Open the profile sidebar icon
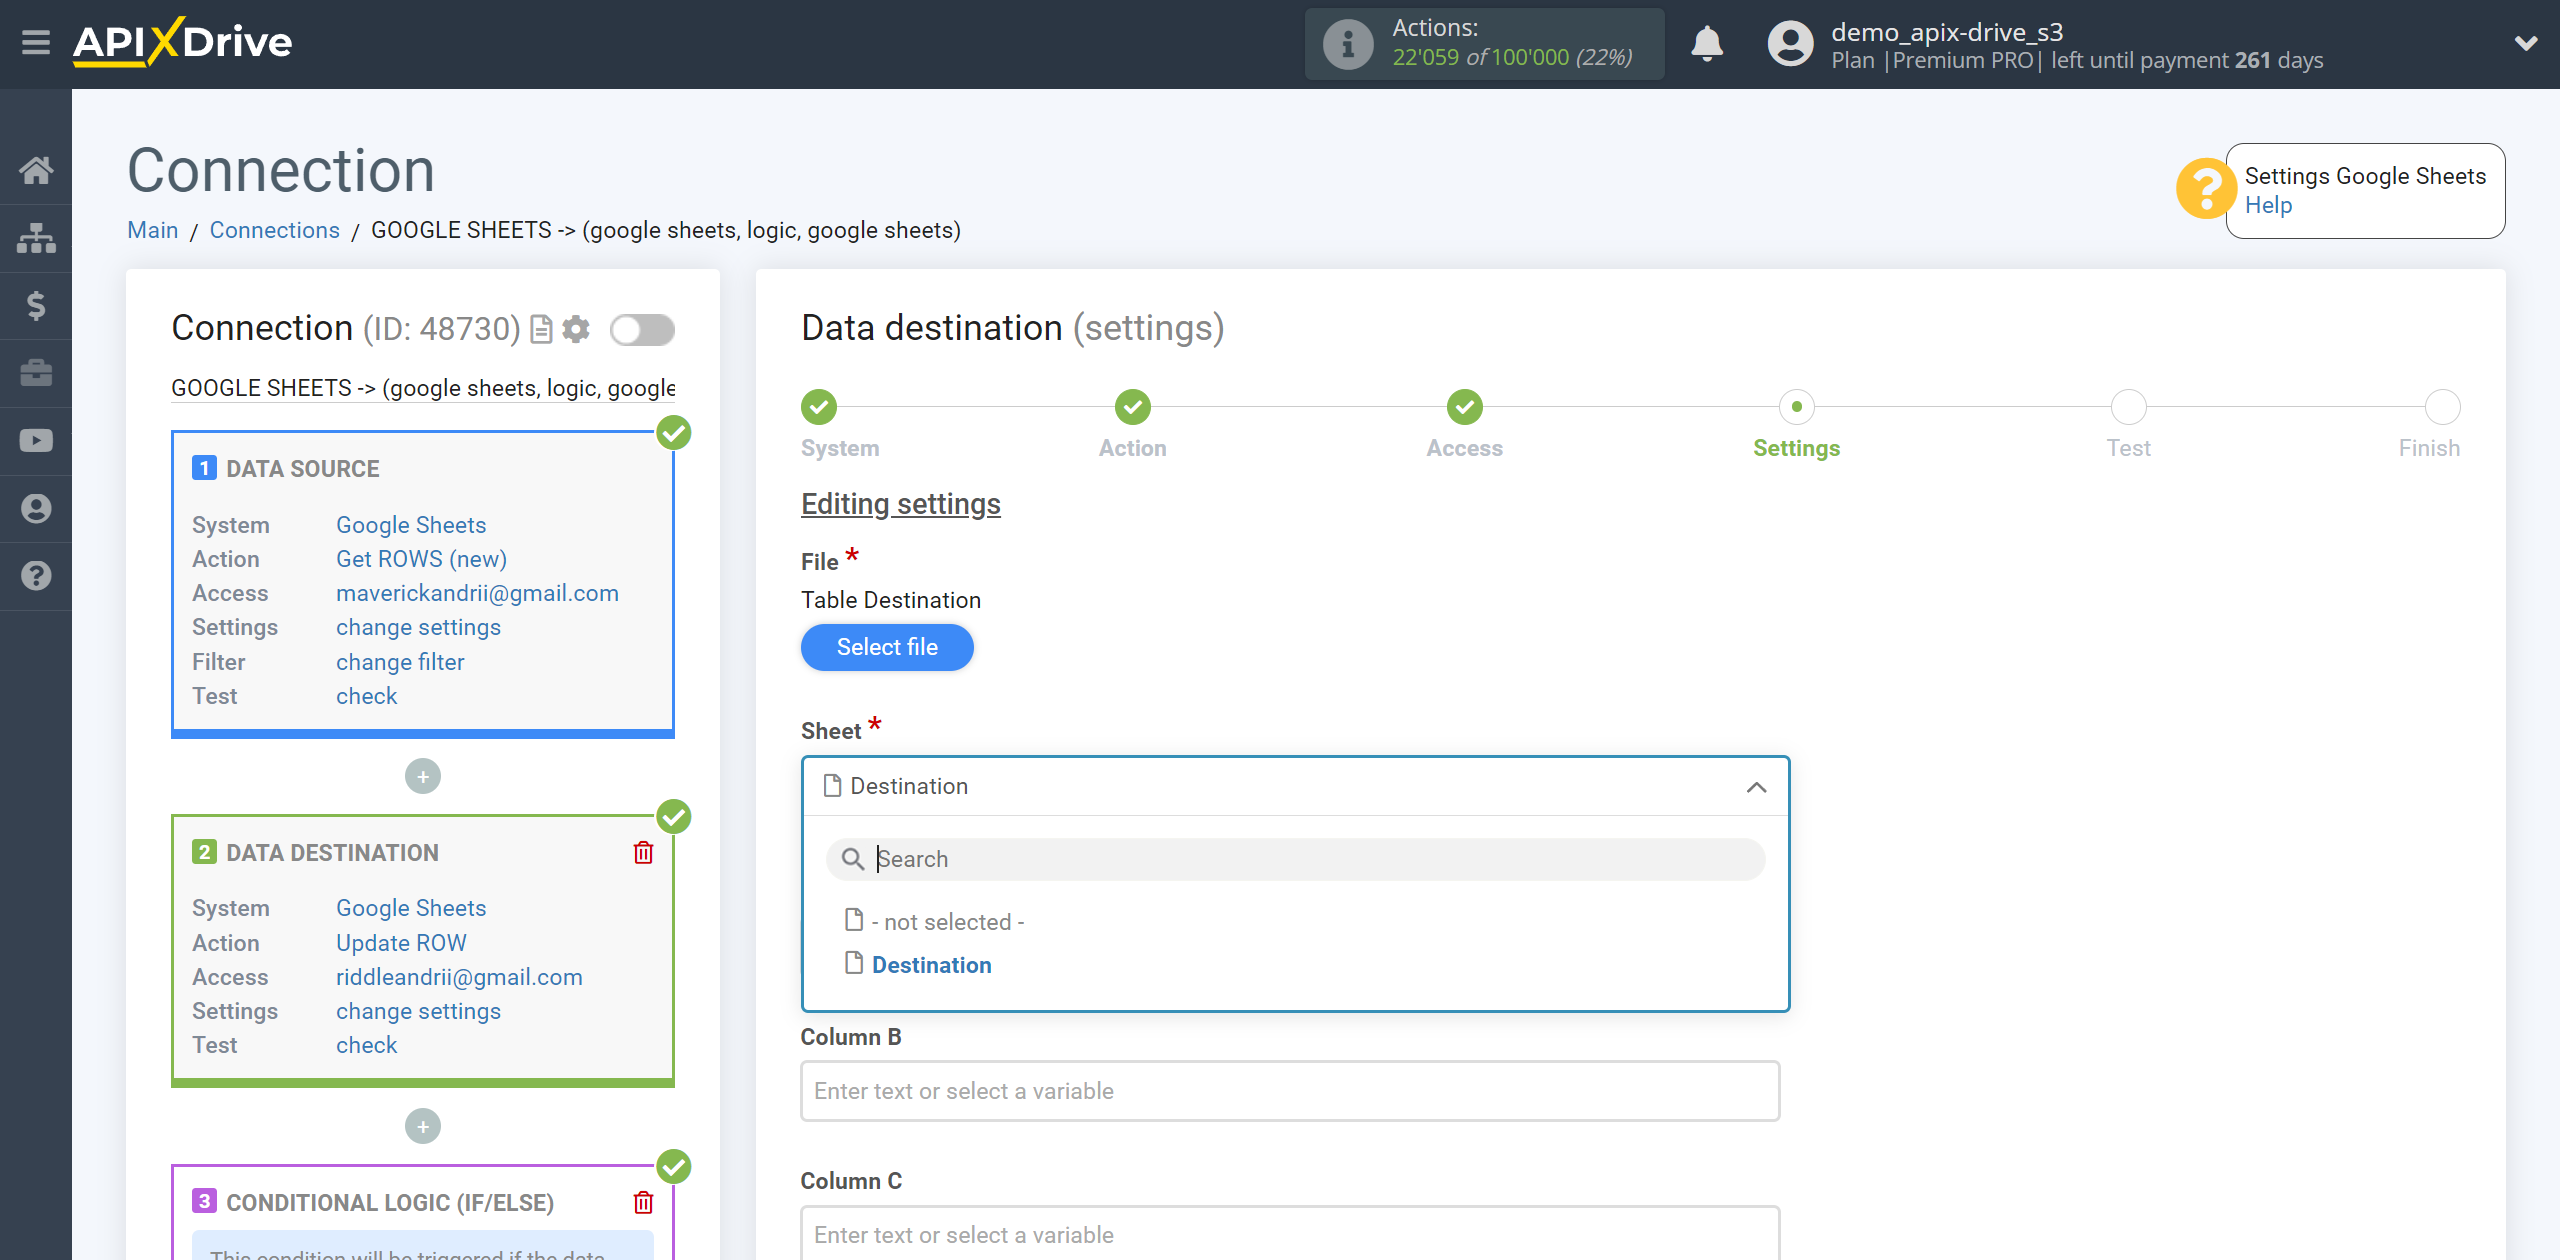This screenshot has height=1260, width=2560. pyautogui.click(x=36, y=508)
